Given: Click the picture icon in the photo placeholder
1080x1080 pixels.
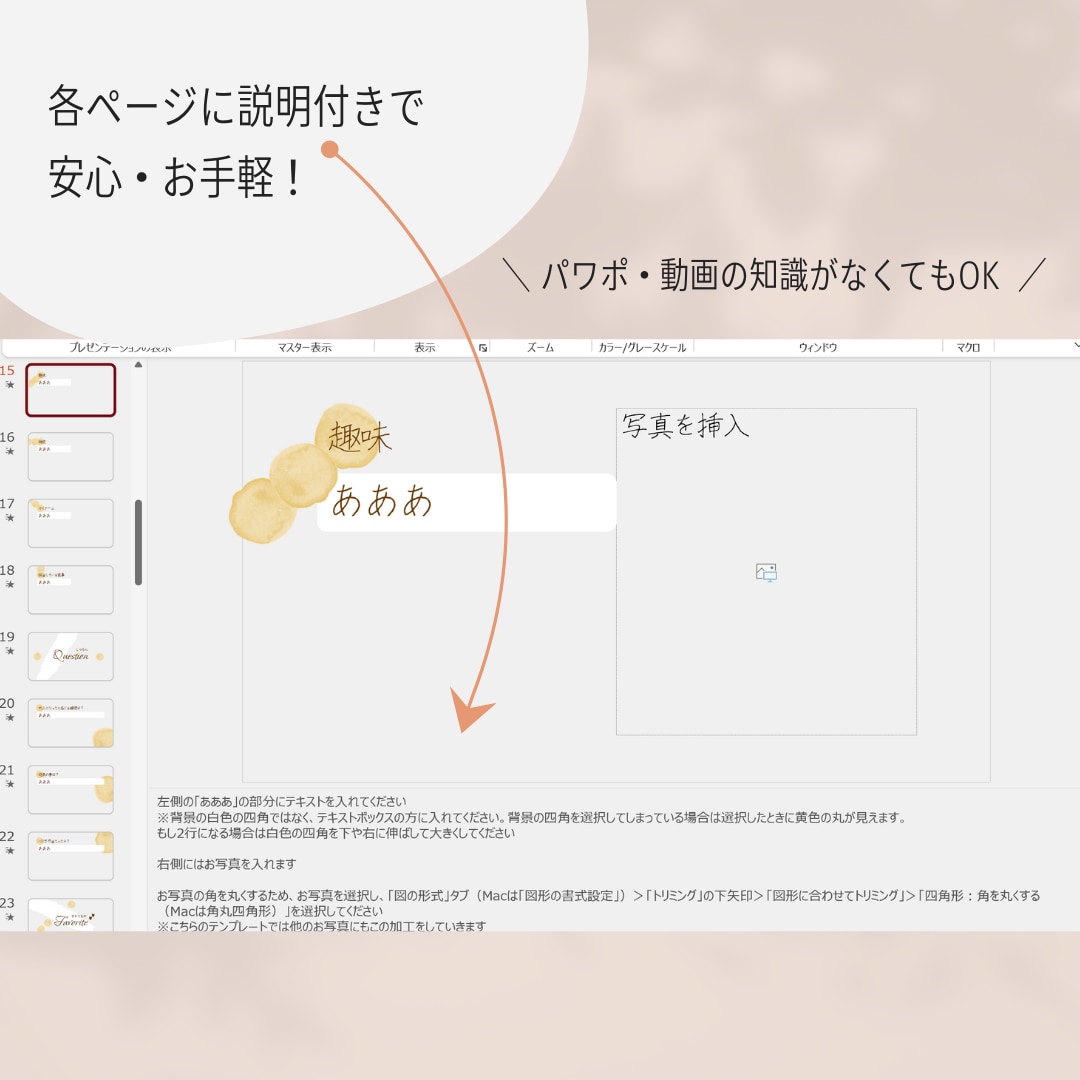Looking at the screenshot, I should [x=766, y=572].
